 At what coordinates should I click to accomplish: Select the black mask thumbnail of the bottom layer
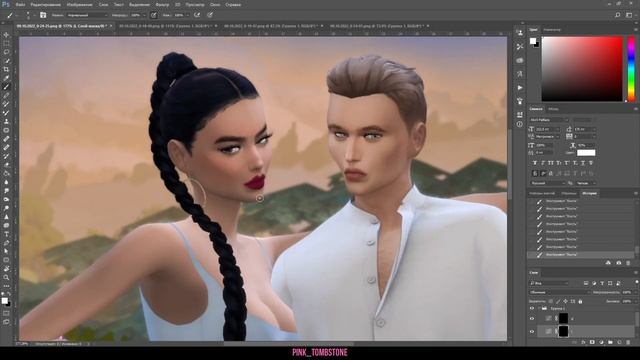click(x=563, y=331)
